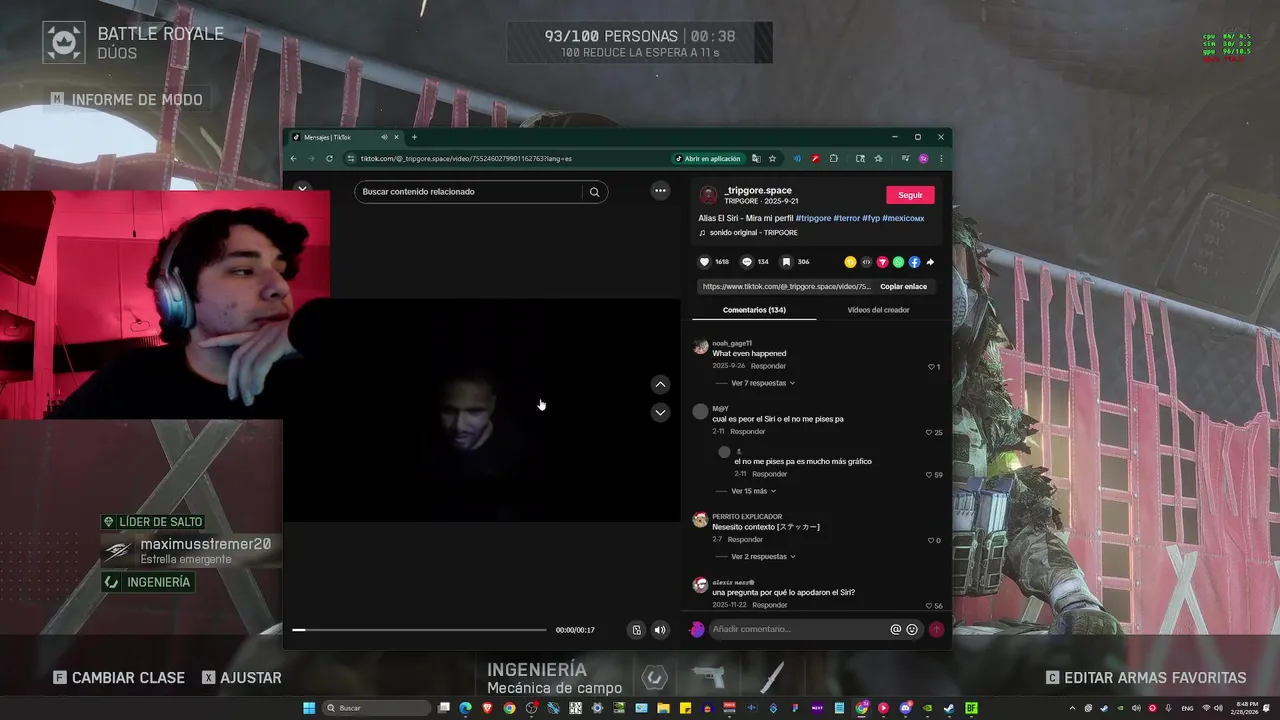Click the Windows taskbar Buscar search box
Viewport: 1280px width, 720px height.
tap(376, 708)
